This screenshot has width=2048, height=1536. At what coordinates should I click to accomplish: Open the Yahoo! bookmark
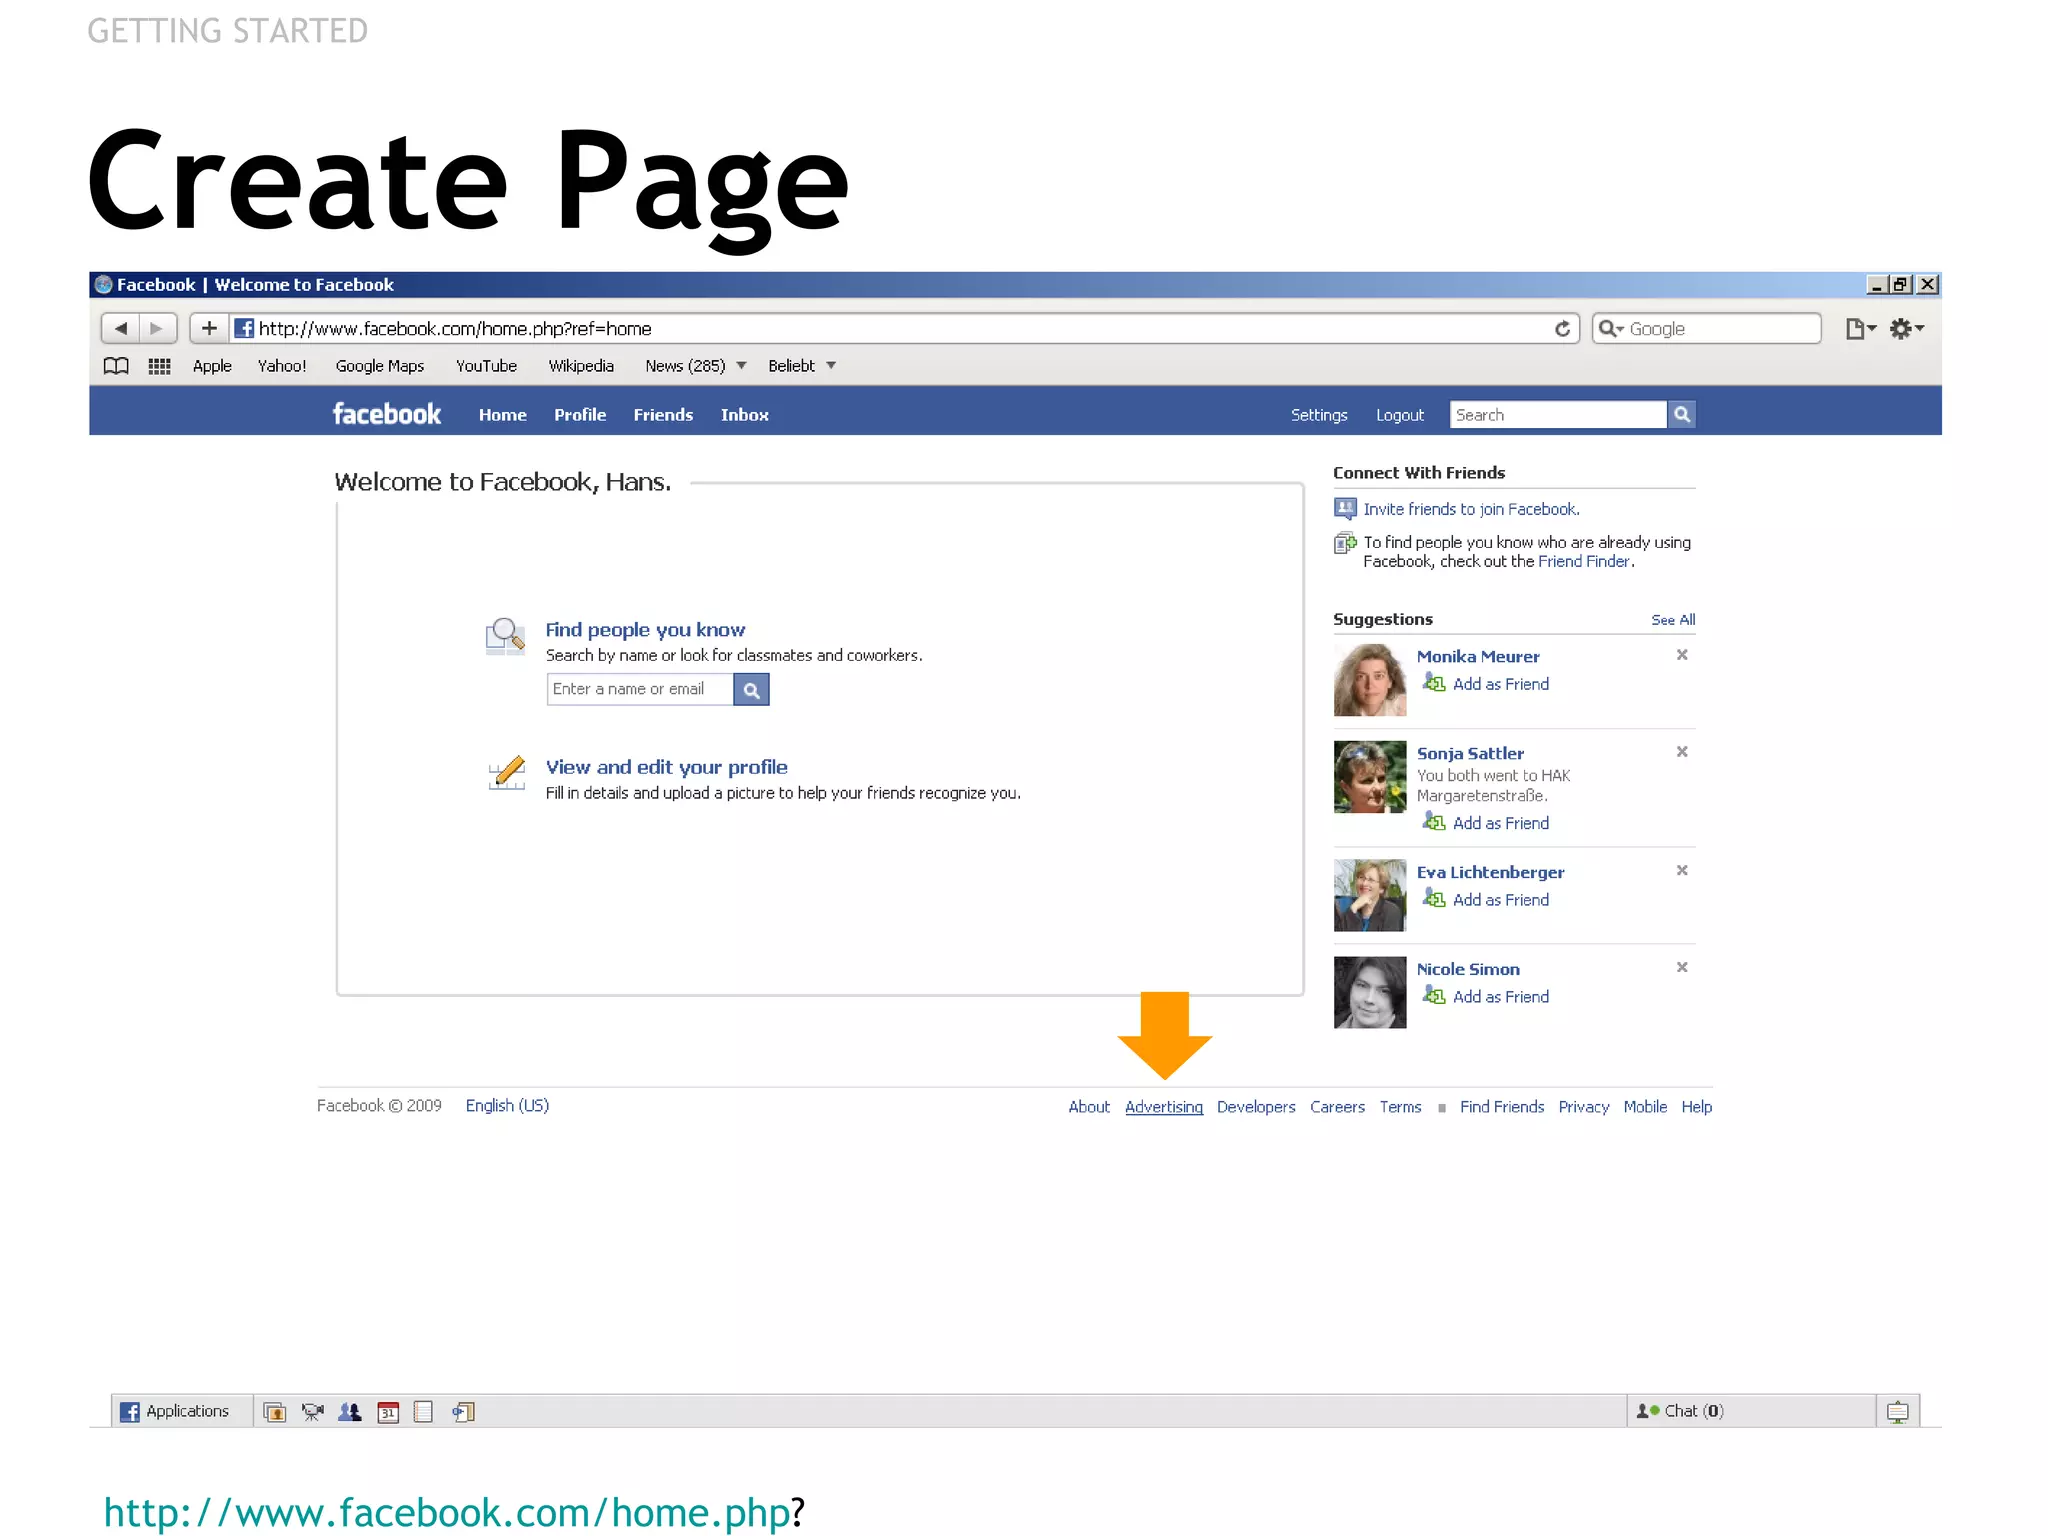point(282,366)
